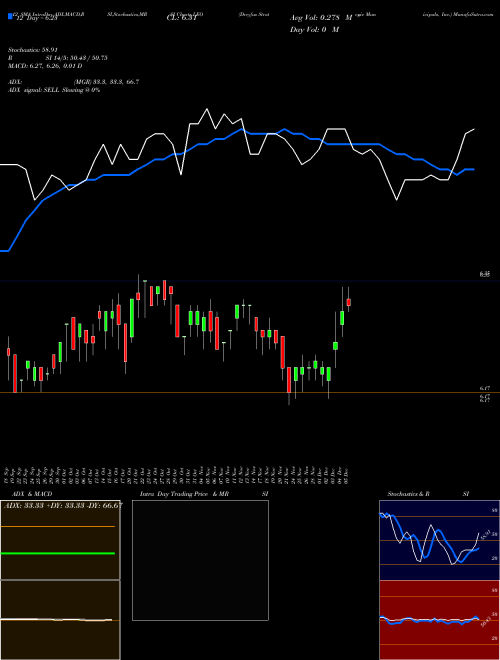Click the 'Stochastics & R' panel title

409,494
